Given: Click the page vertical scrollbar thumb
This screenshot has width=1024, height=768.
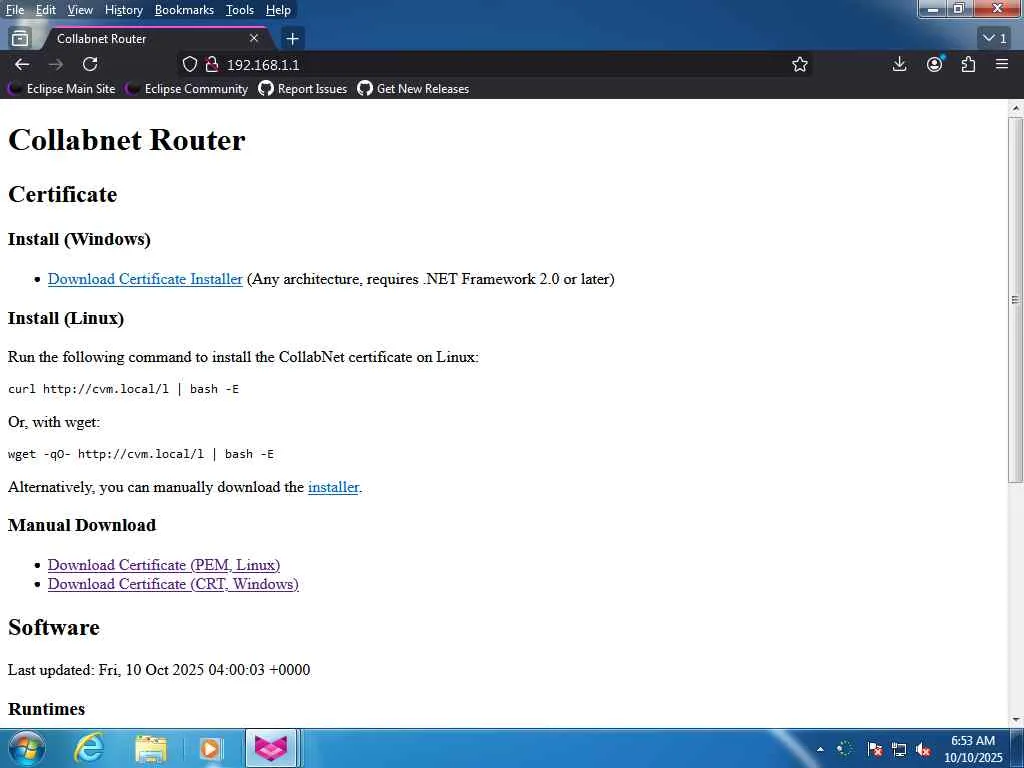Looking at the screenshot, I should tap(1015, 300).
